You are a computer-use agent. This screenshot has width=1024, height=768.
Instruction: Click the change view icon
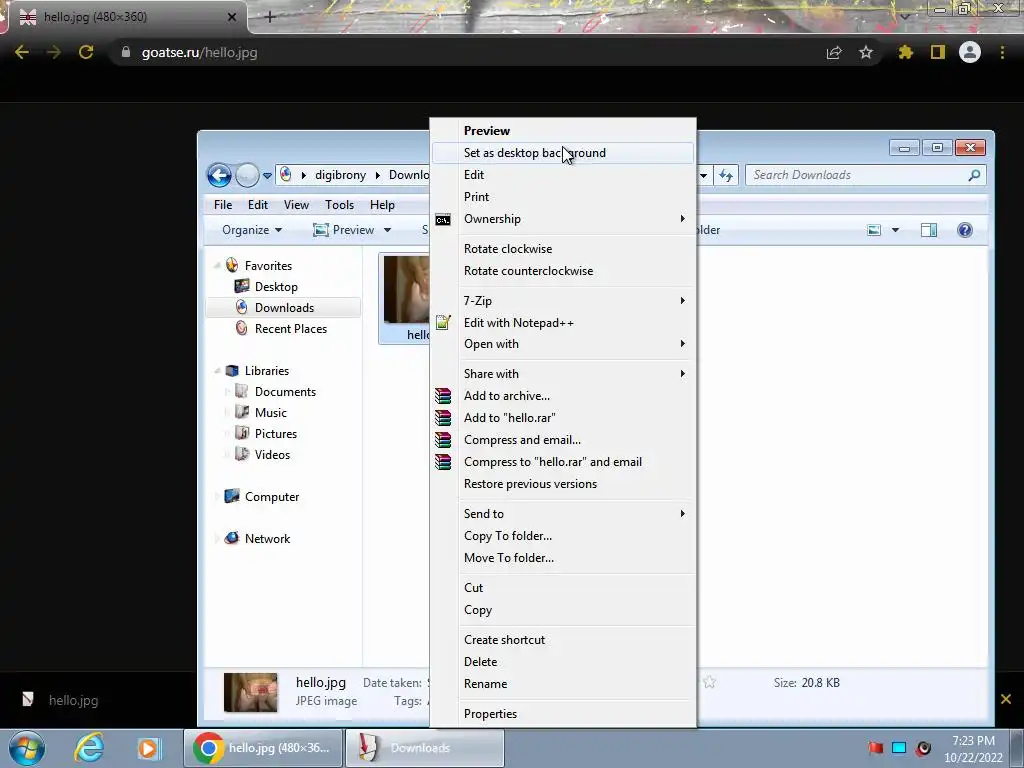click(874, 230)
